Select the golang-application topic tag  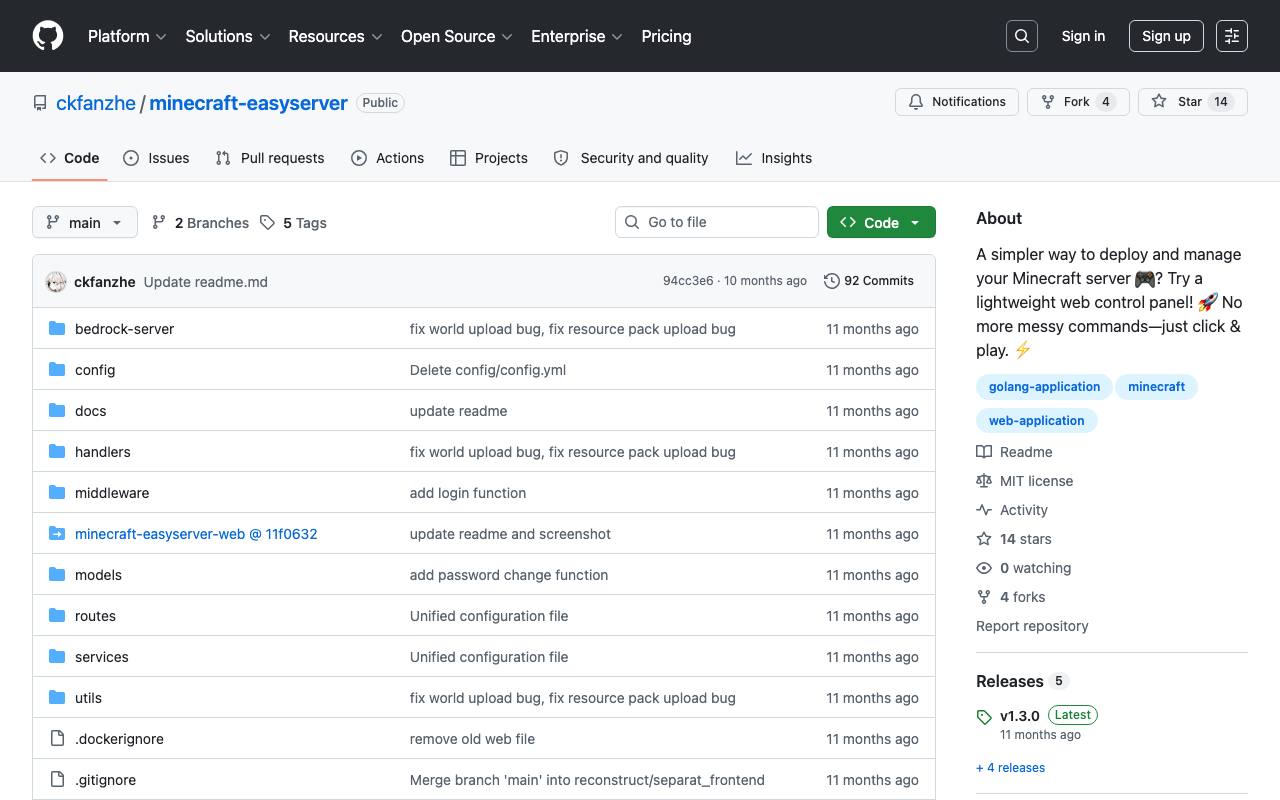coord(1044,387)
